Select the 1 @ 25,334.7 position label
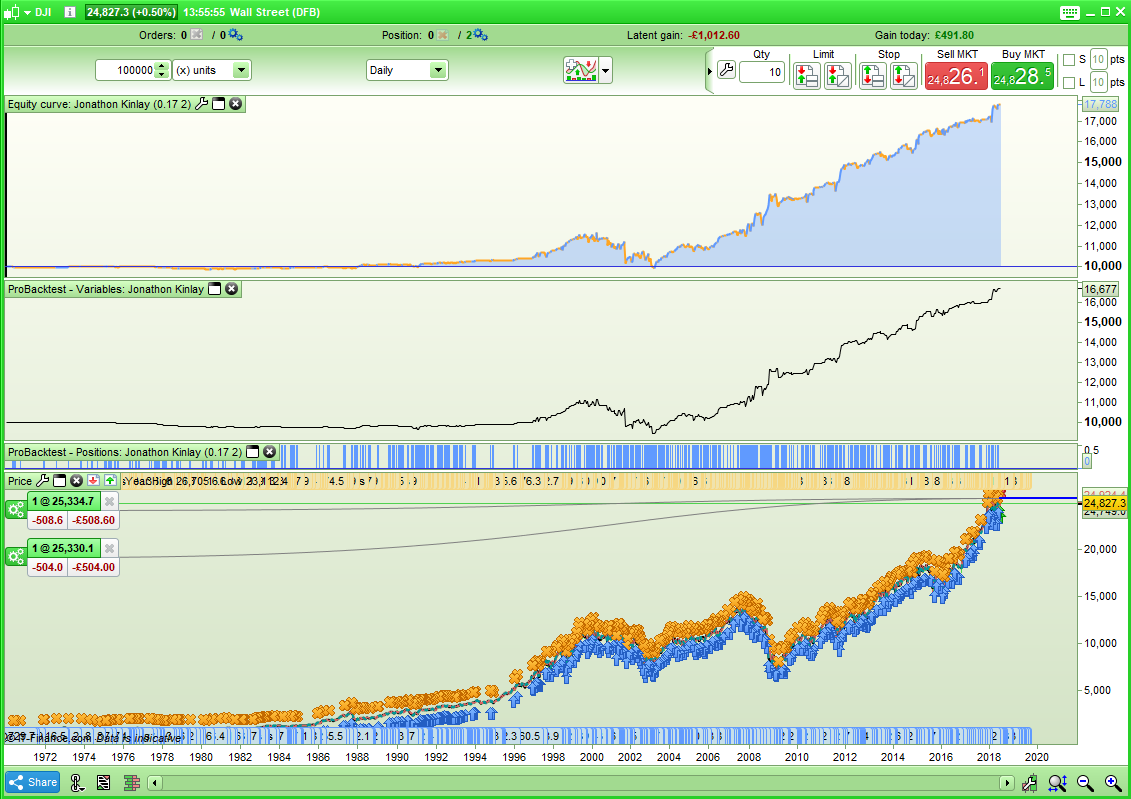The image size is (1131, 799). tap(63, 501)
